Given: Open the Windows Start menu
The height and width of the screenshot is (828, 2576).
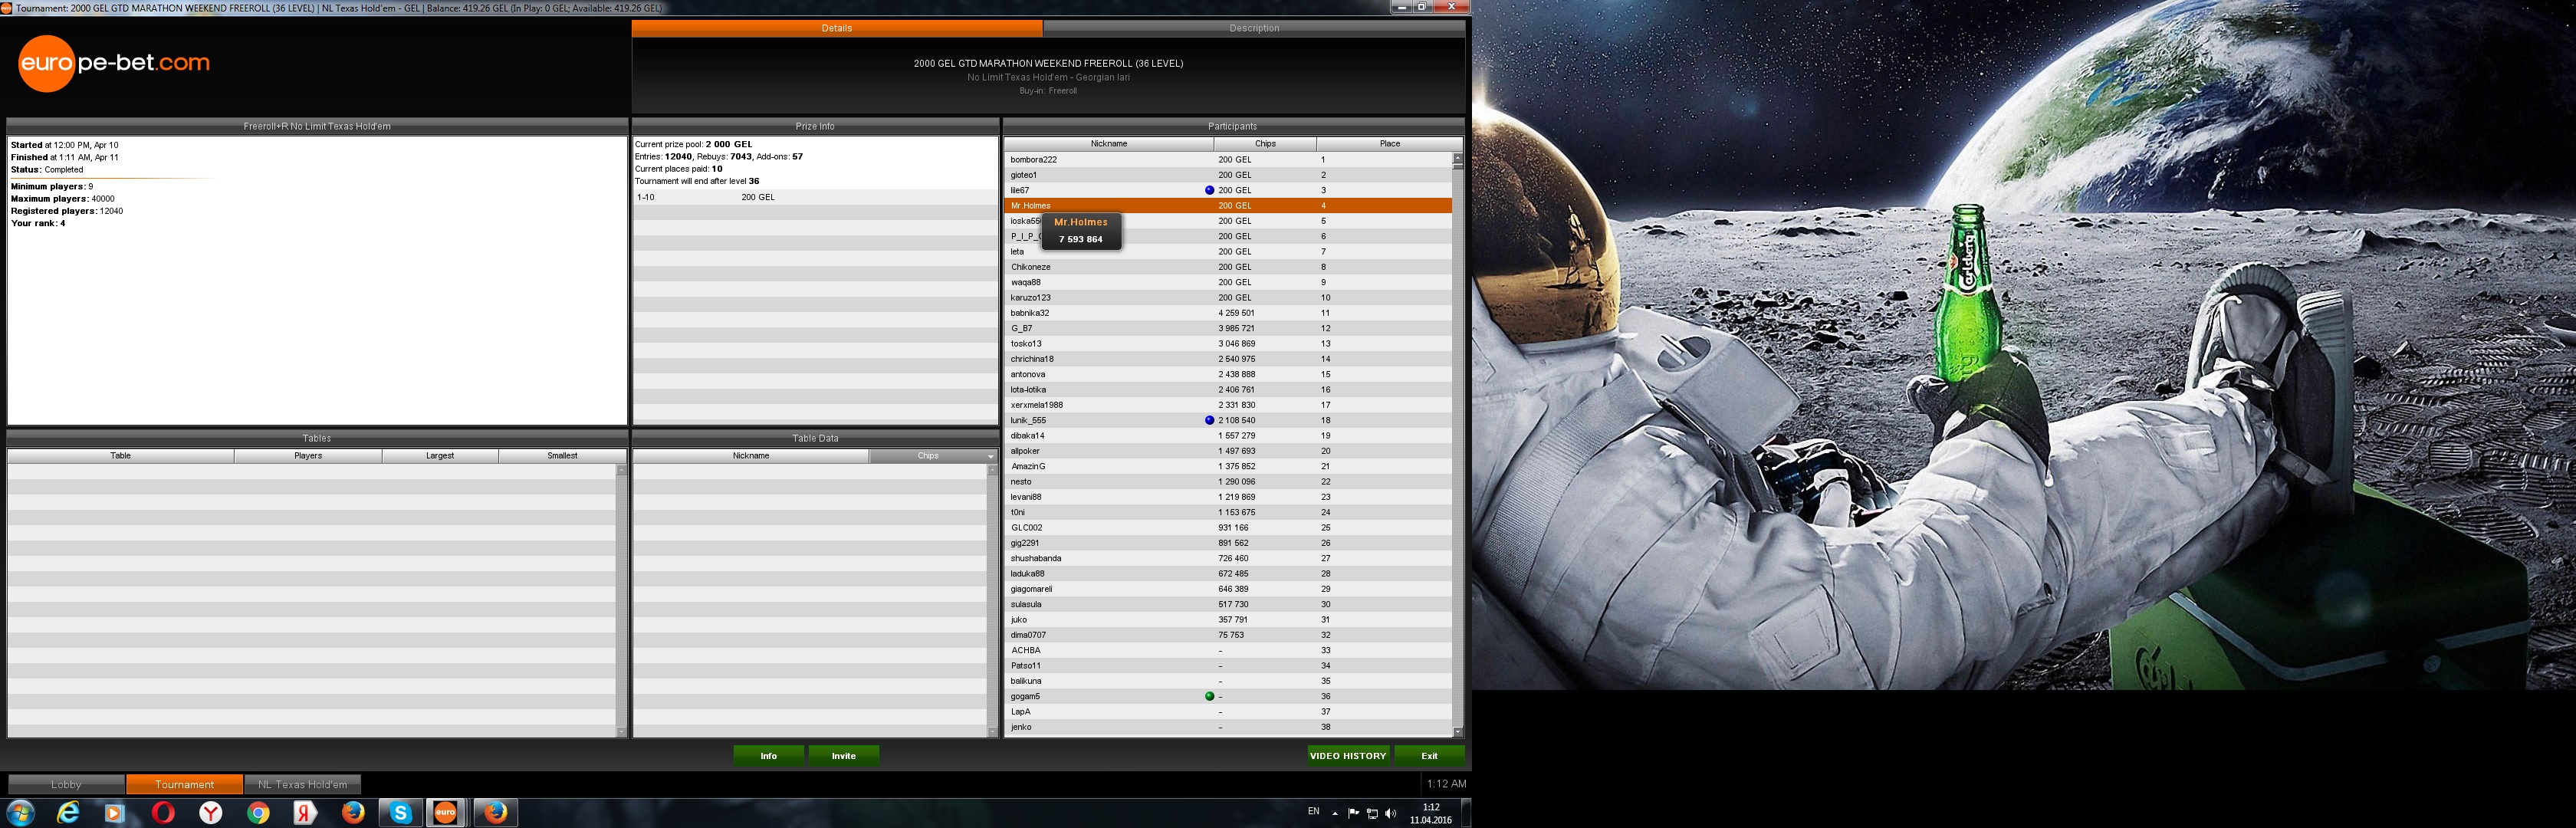Looking at the screenshot, I should (20, 812).
